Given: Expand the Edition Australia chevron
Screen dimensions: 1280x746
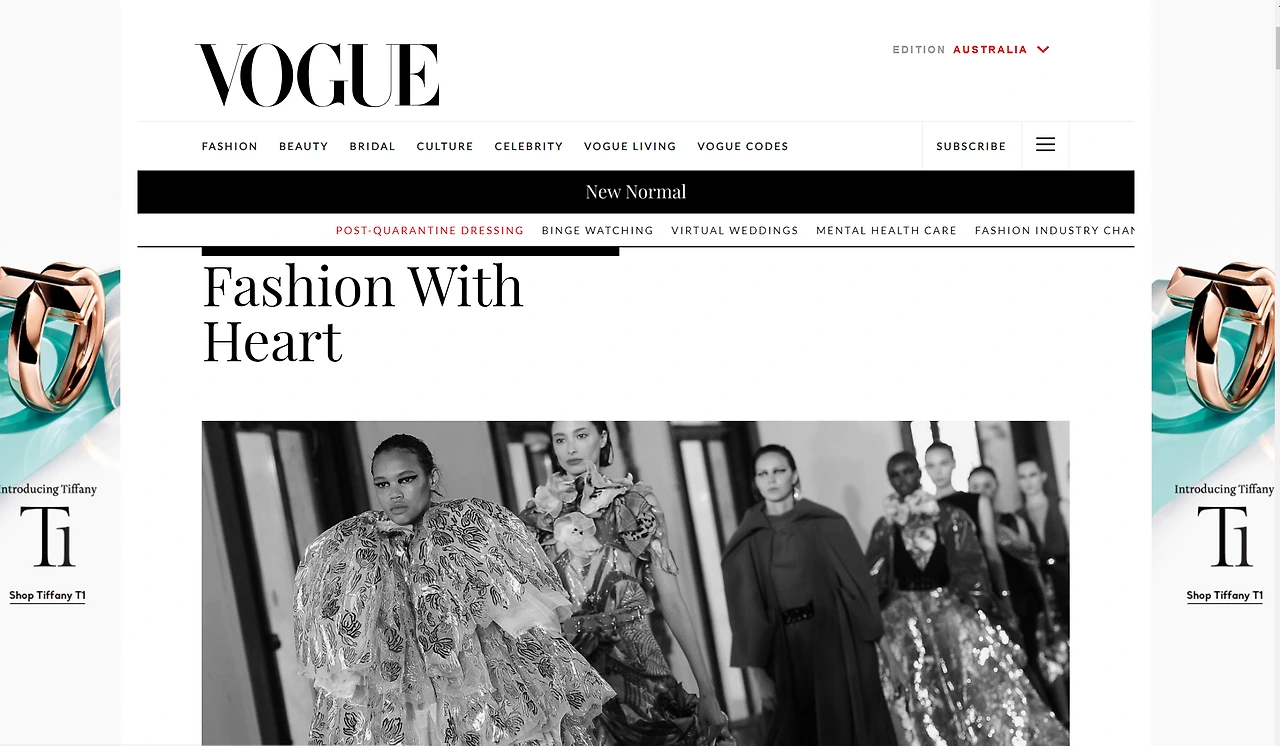Looking at the screenshot, I should tap(1043, 49).
